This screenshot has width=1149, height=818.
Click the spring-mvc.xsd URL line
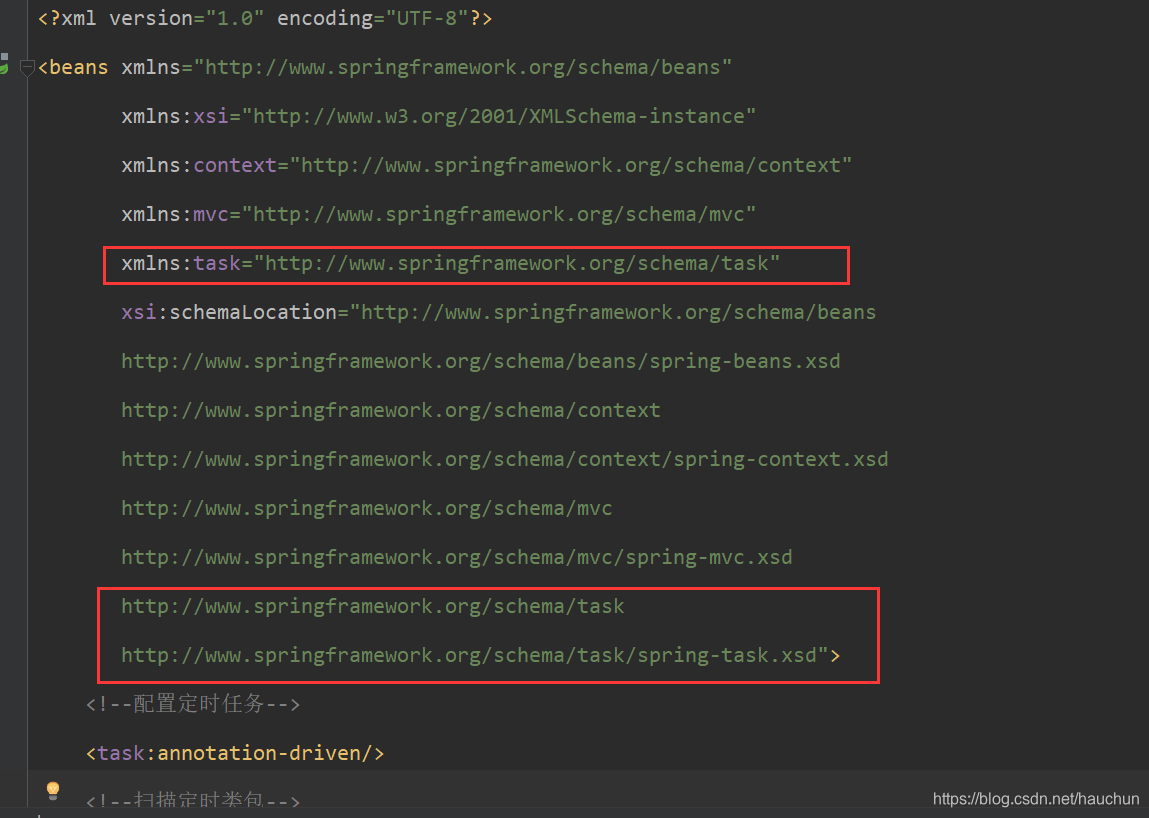(457, 558)
